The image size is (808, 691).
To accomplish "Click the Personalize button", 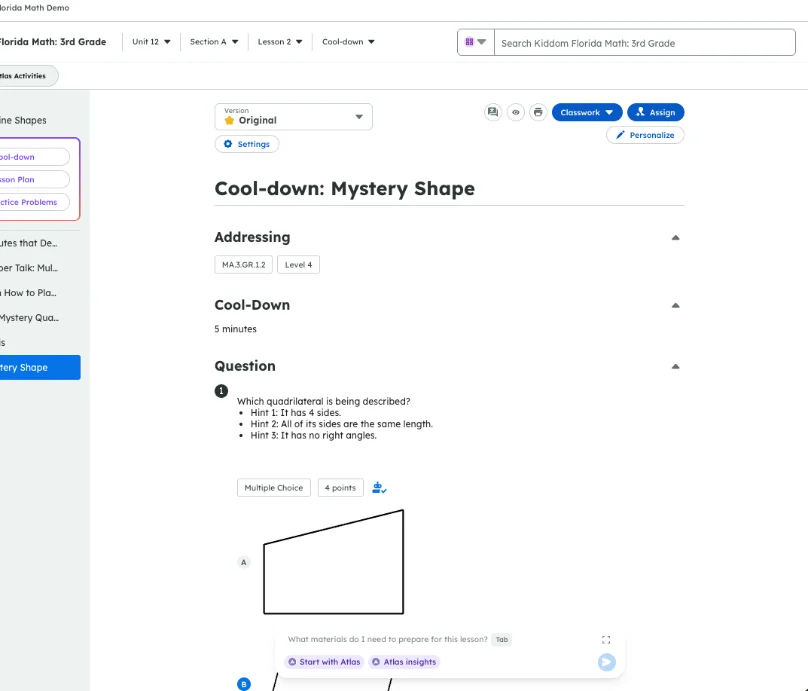I will point(645,135).
